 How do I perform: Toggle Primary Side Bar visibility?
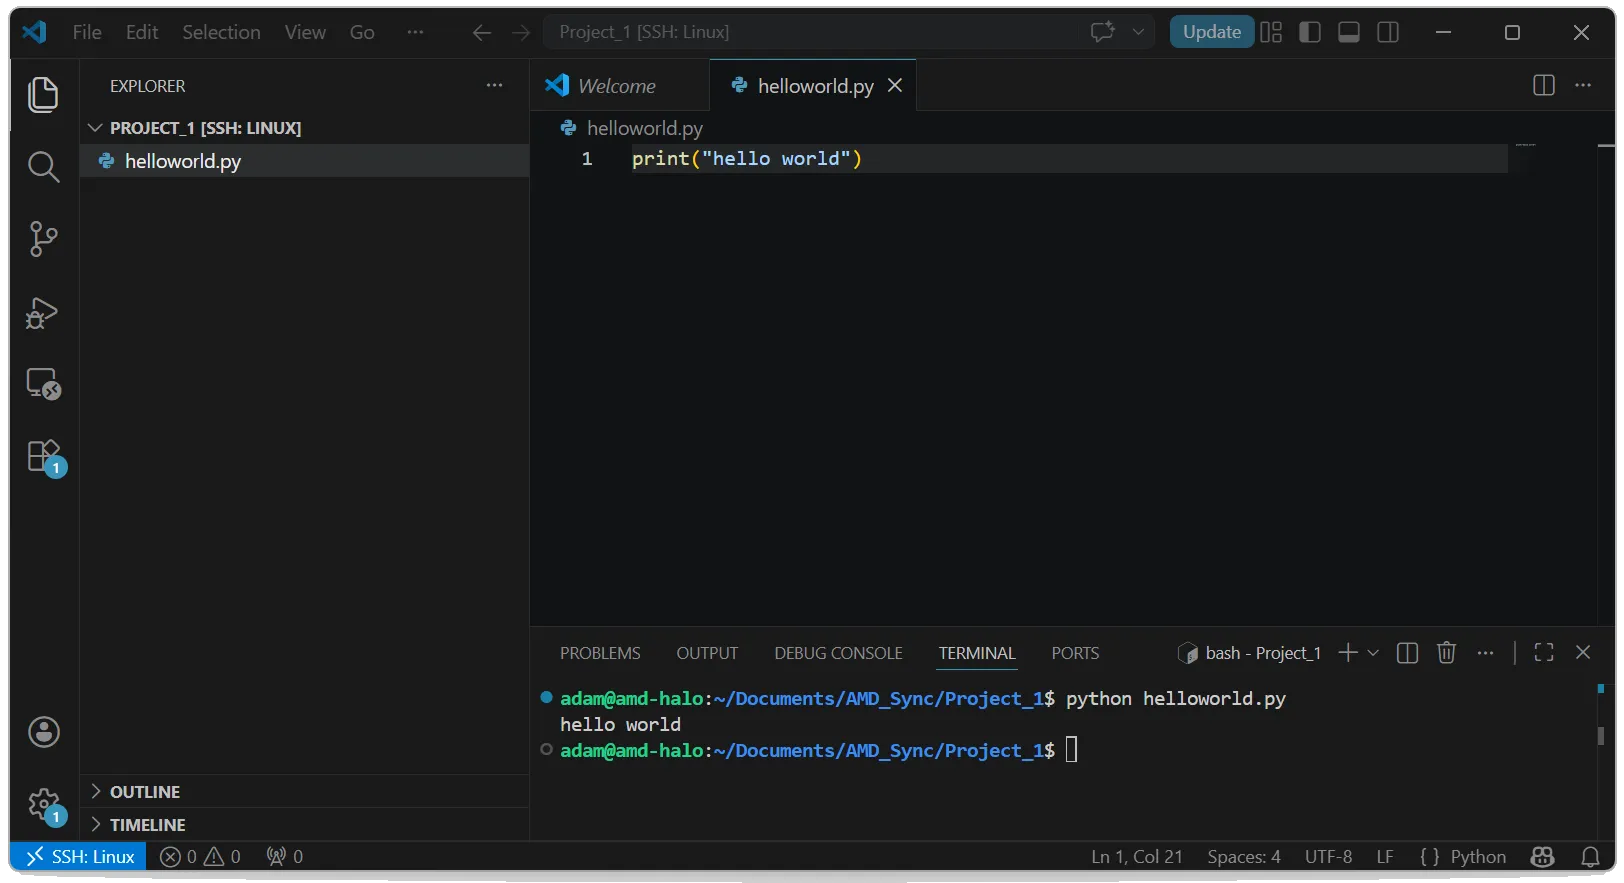click(x=1310, y=32)
